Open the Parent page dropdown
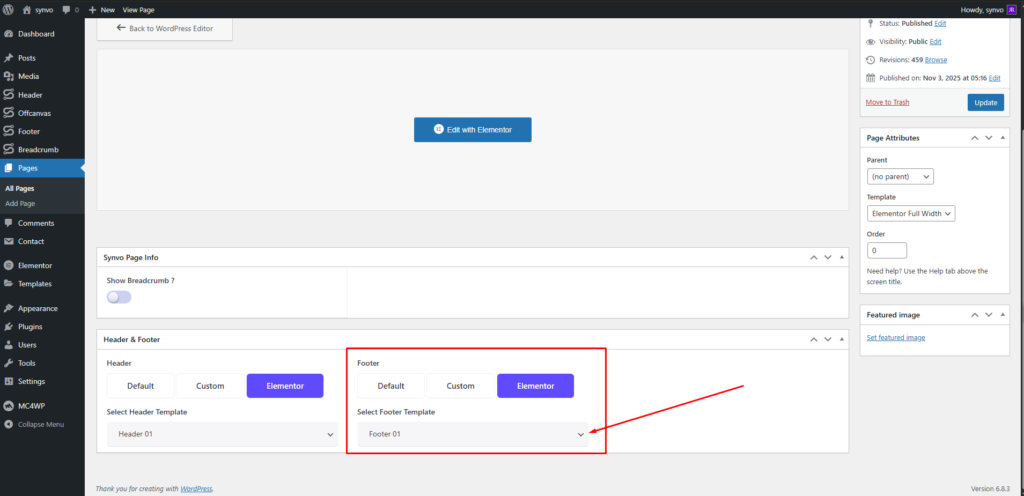 [x=900, y=177]
